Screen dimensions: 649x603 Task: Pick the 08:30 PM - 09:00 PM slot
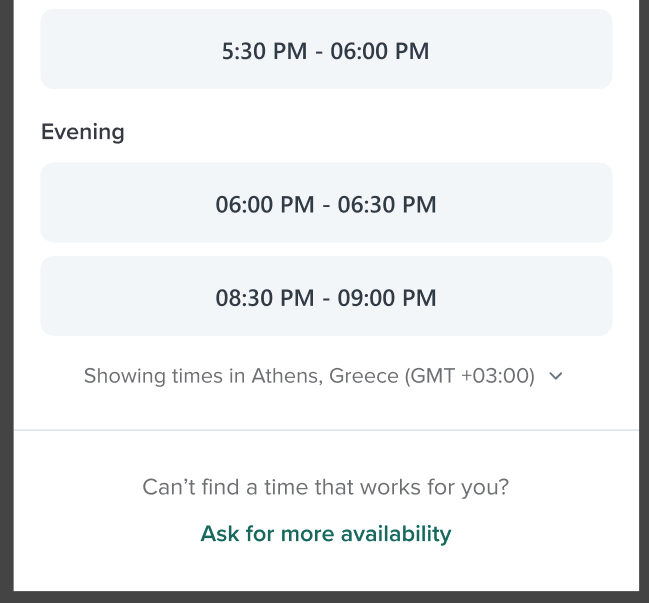[326, 296]
